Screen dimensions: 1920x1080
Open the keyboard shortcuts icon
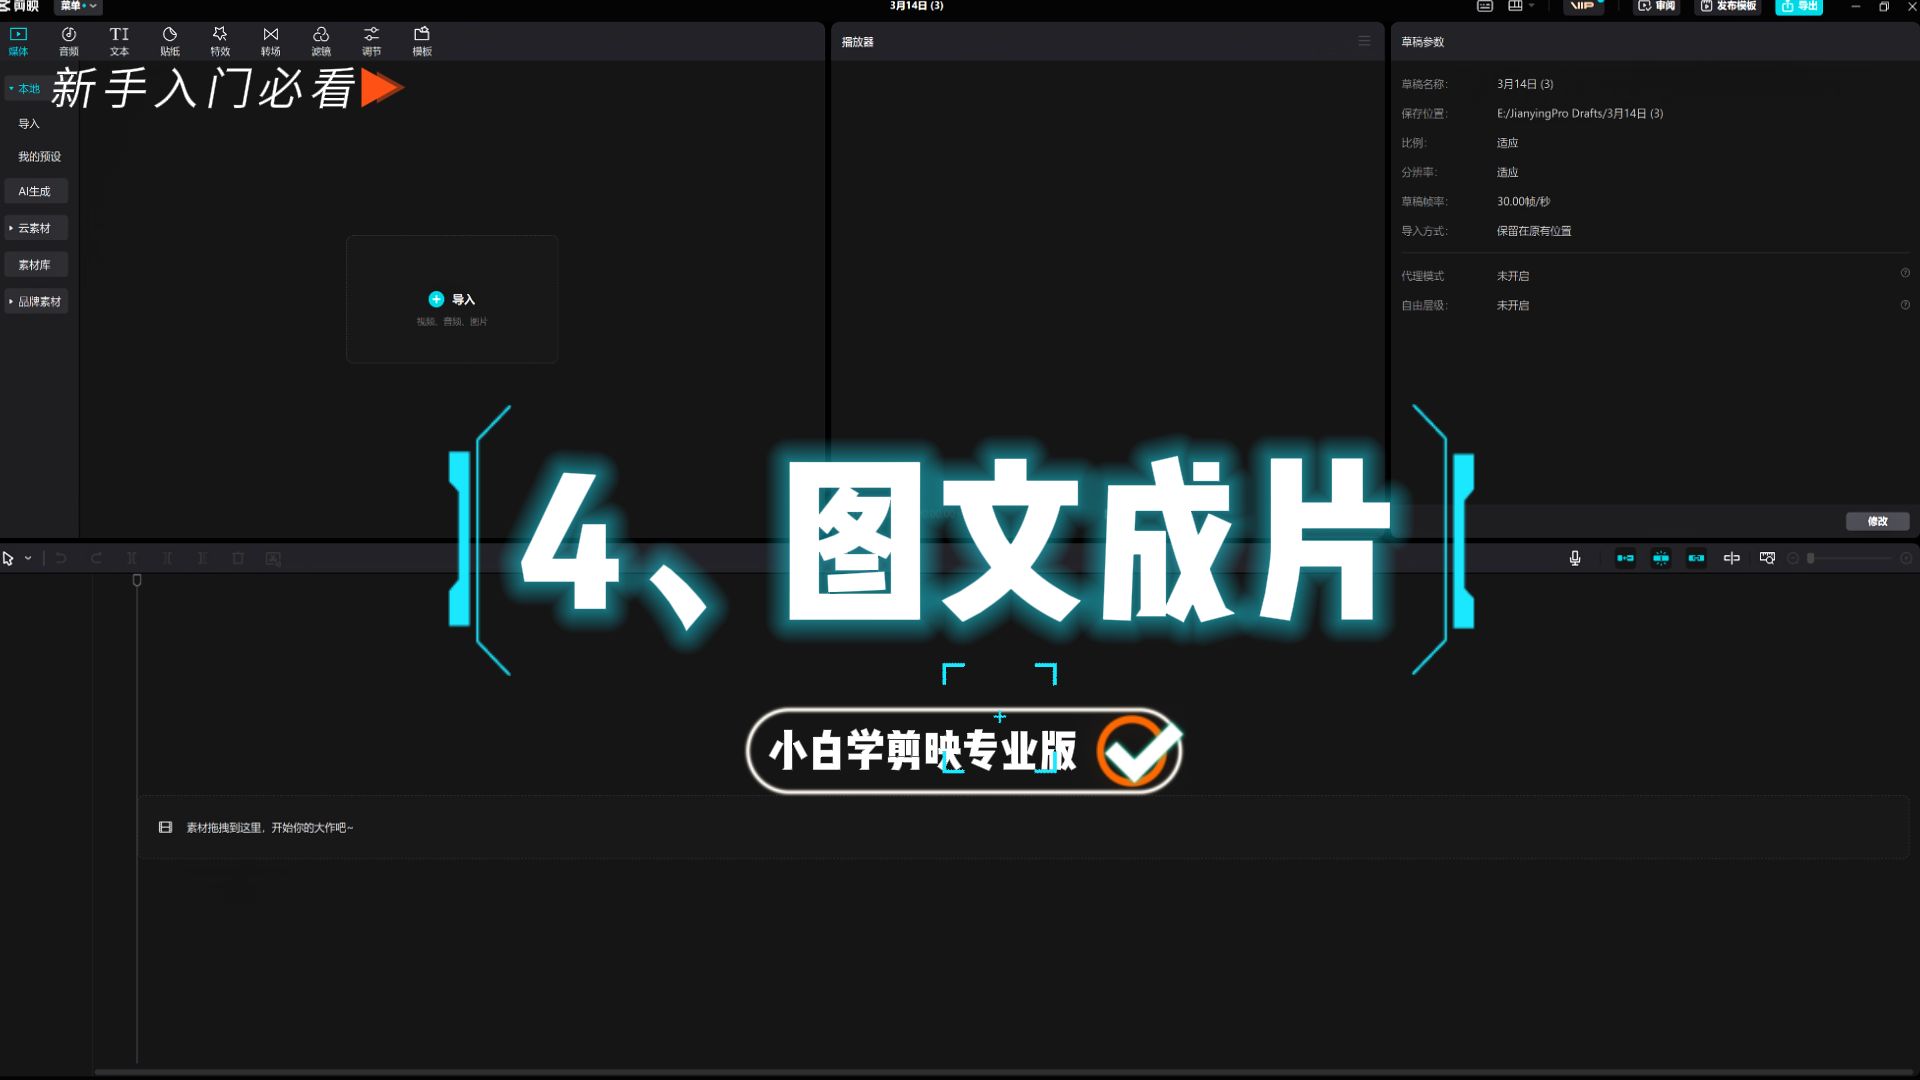(1485, 6)
